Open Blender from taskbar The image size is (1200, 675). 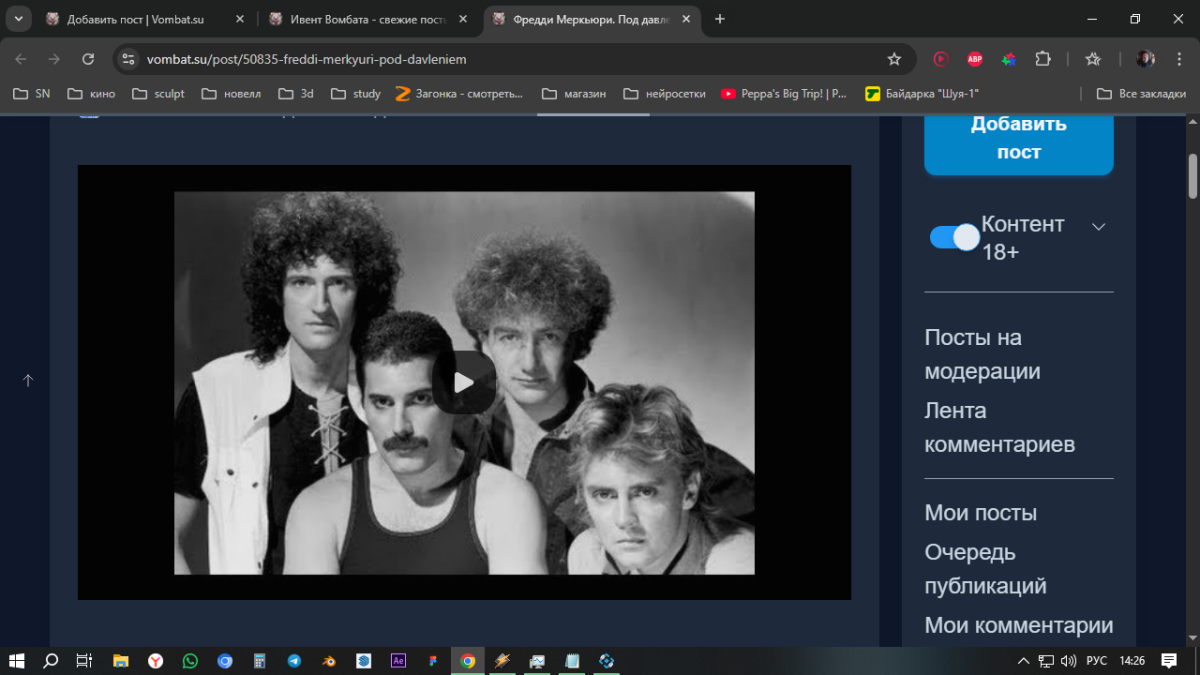(329, 661)
